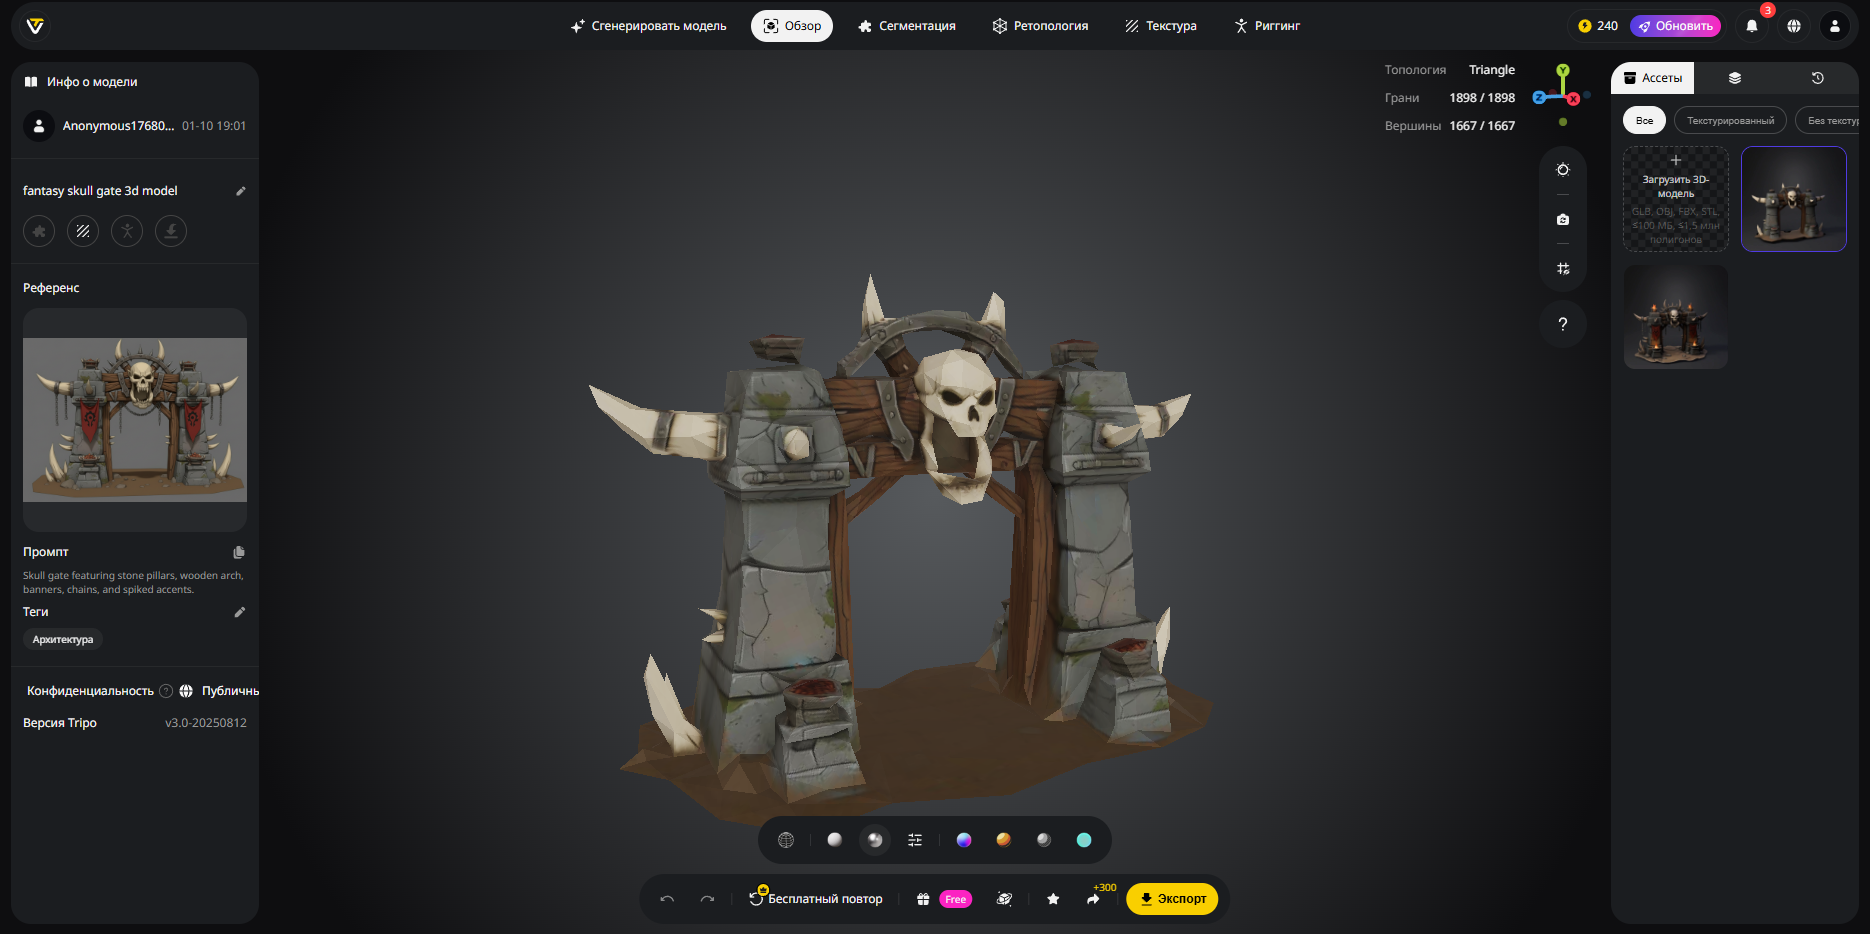1870x934 pixels.
Task: Open the material adjustment sliders
Action: 915,840
